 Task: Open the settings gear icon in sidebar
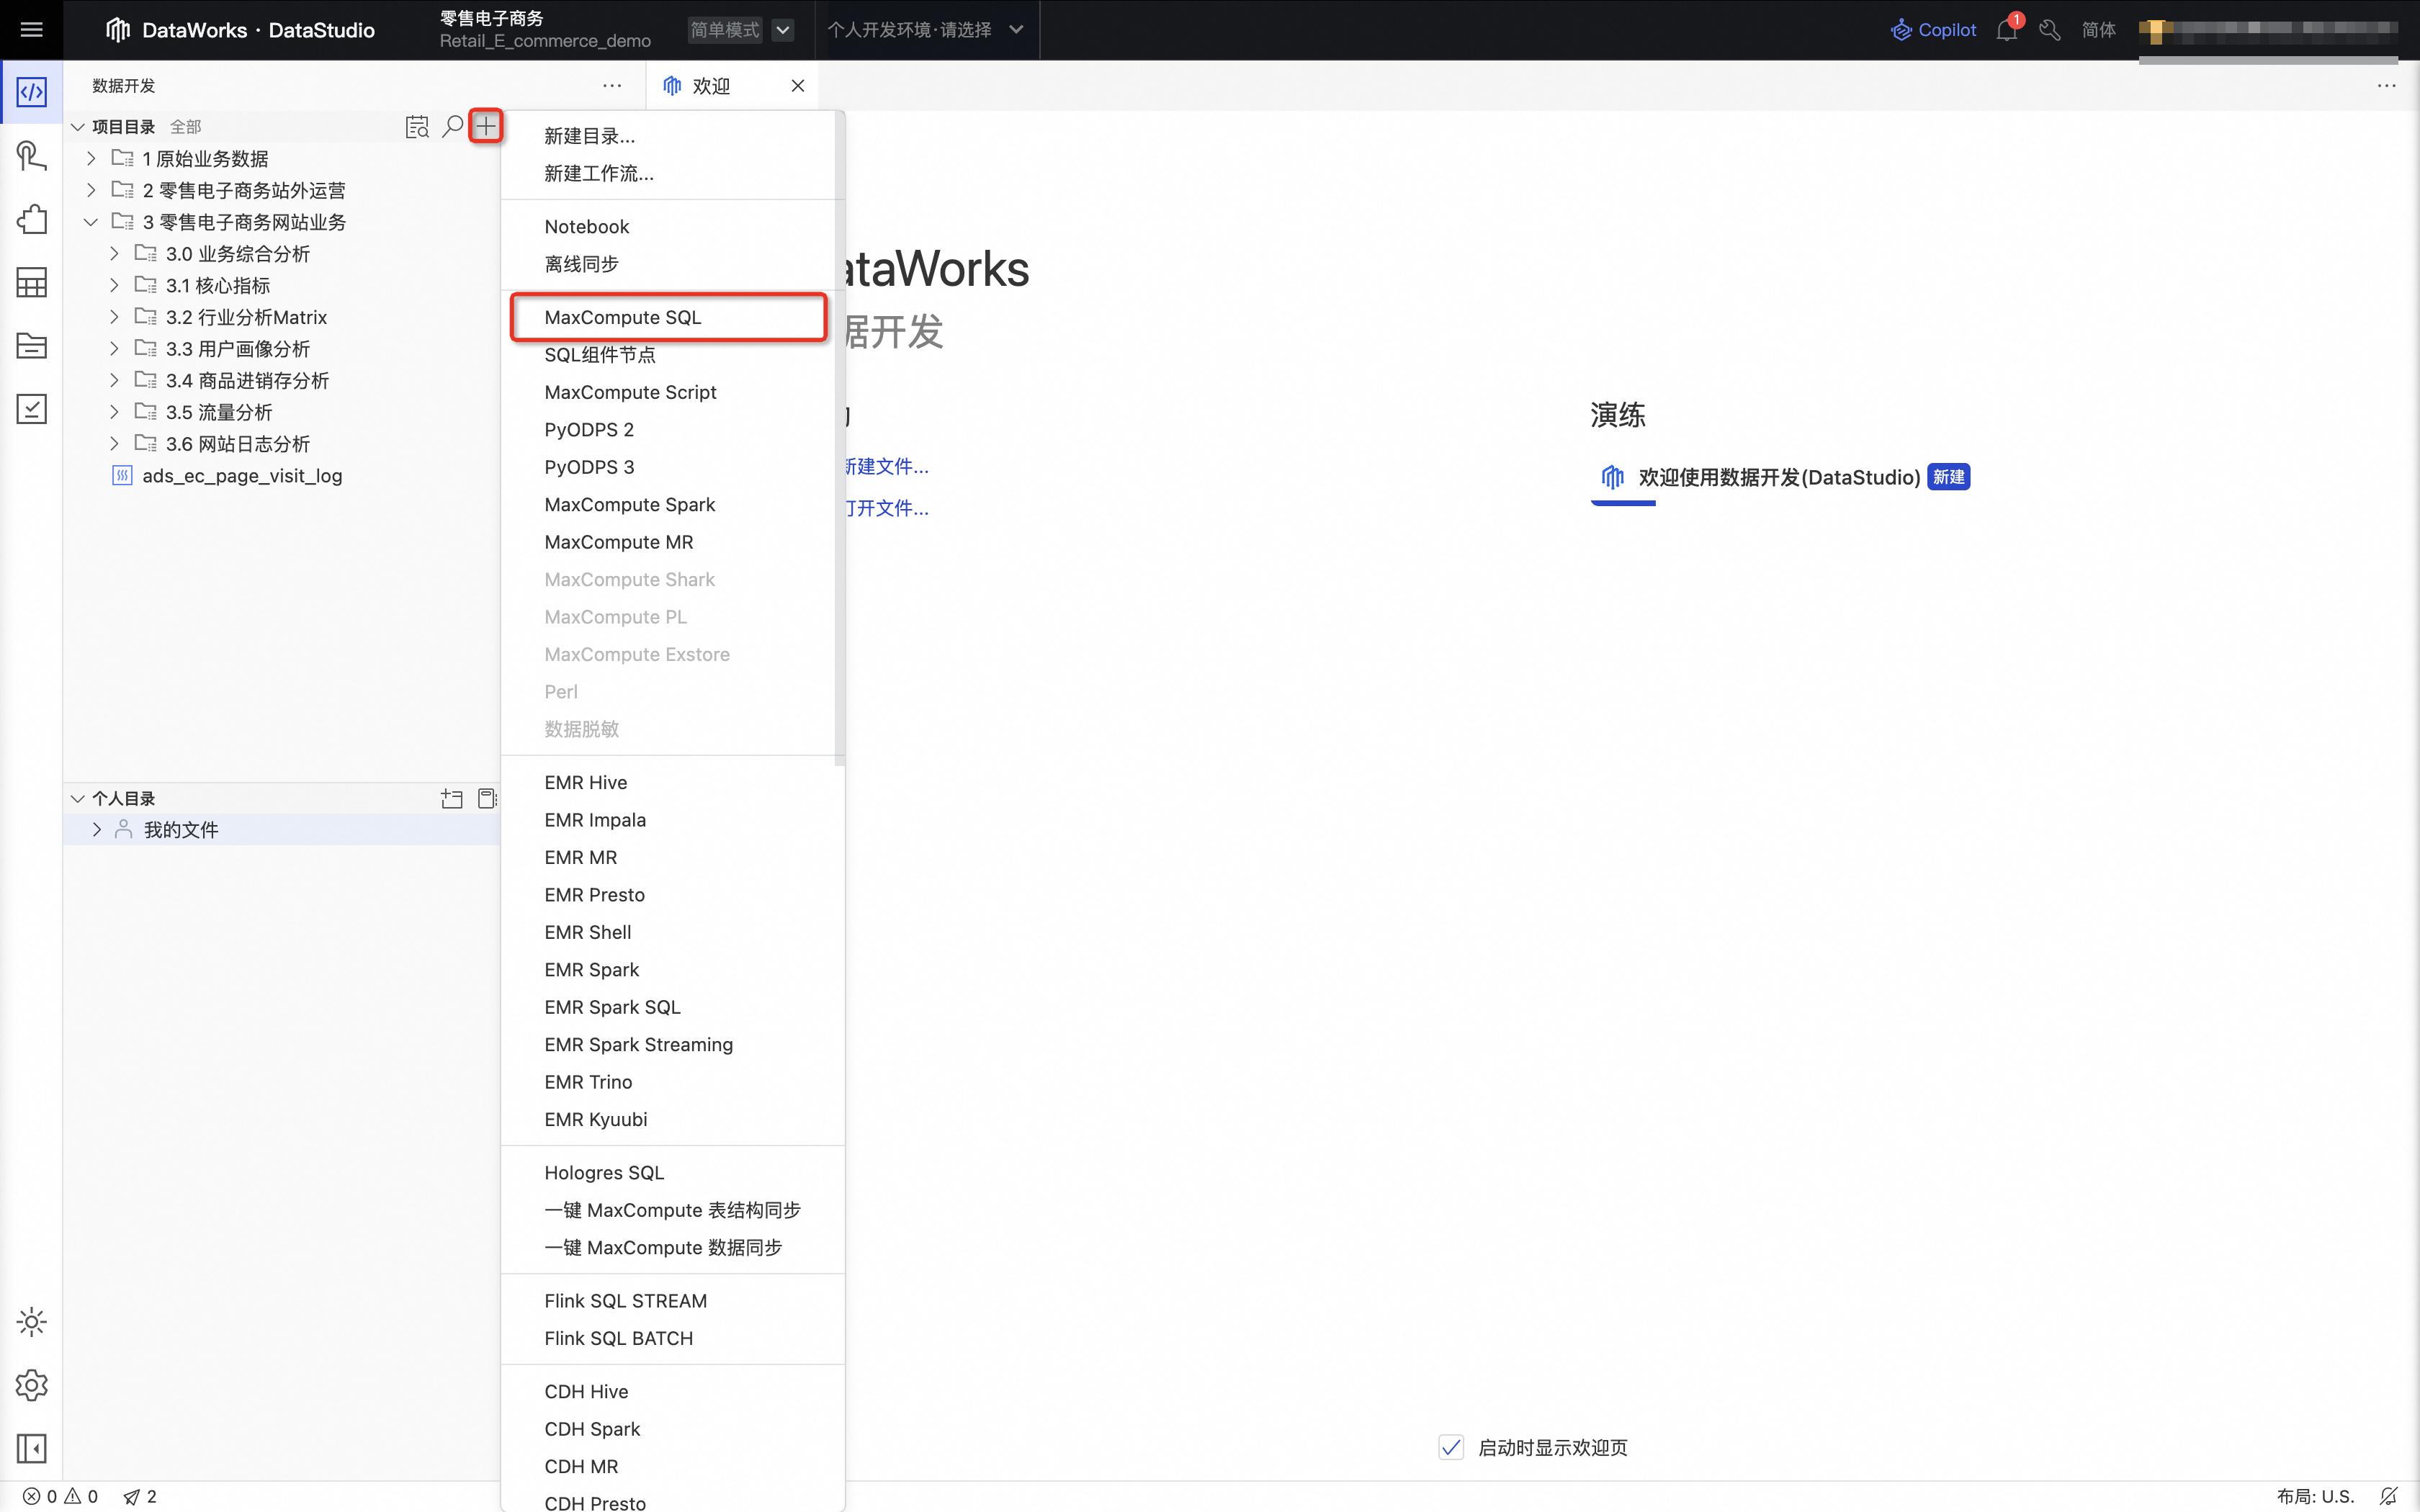click(x=31, y=1385)
